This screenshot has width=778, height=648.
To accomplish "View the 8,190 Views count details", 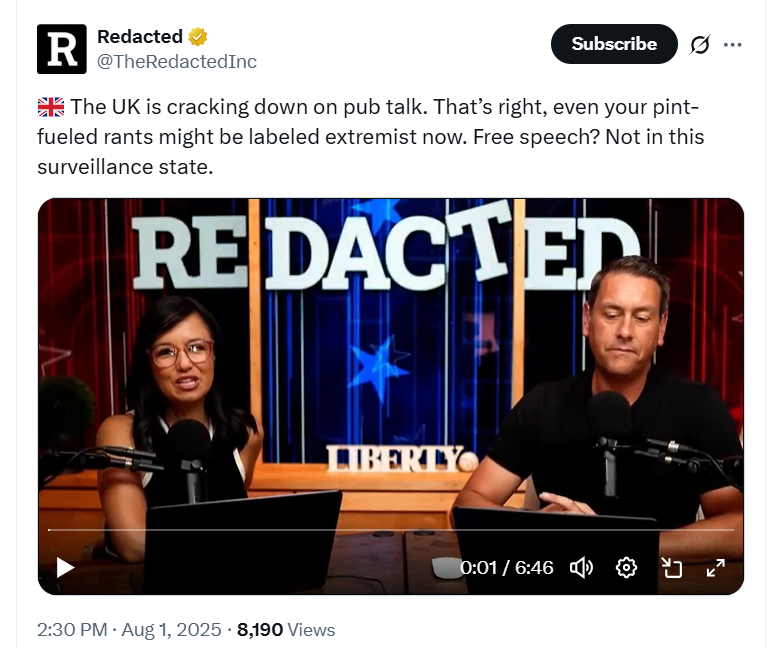I will click(x=286, y=630).
